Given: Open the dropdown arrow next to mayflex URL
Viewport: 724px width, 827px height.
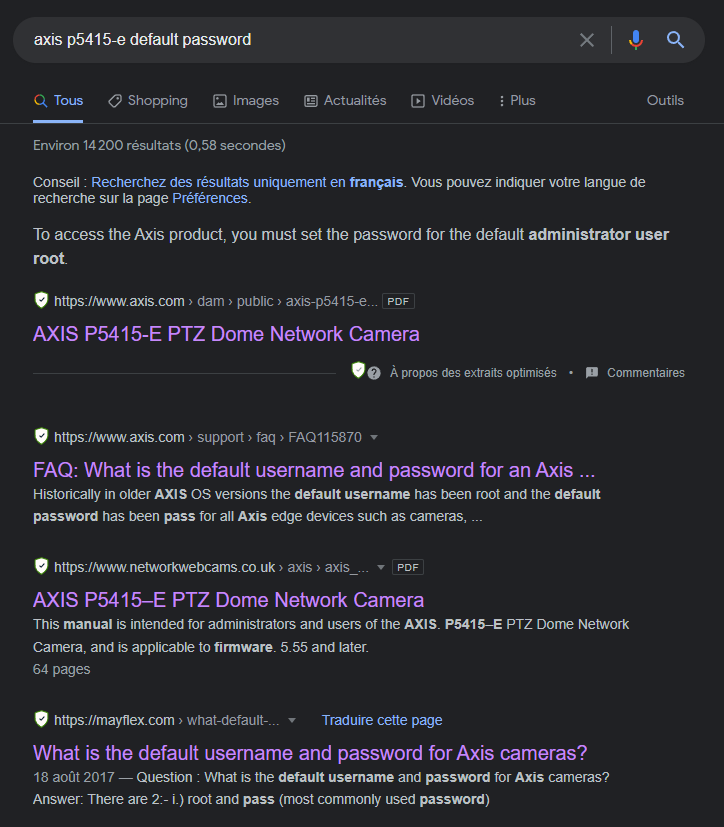Looking at the screenshot, I should click(292, 720).
